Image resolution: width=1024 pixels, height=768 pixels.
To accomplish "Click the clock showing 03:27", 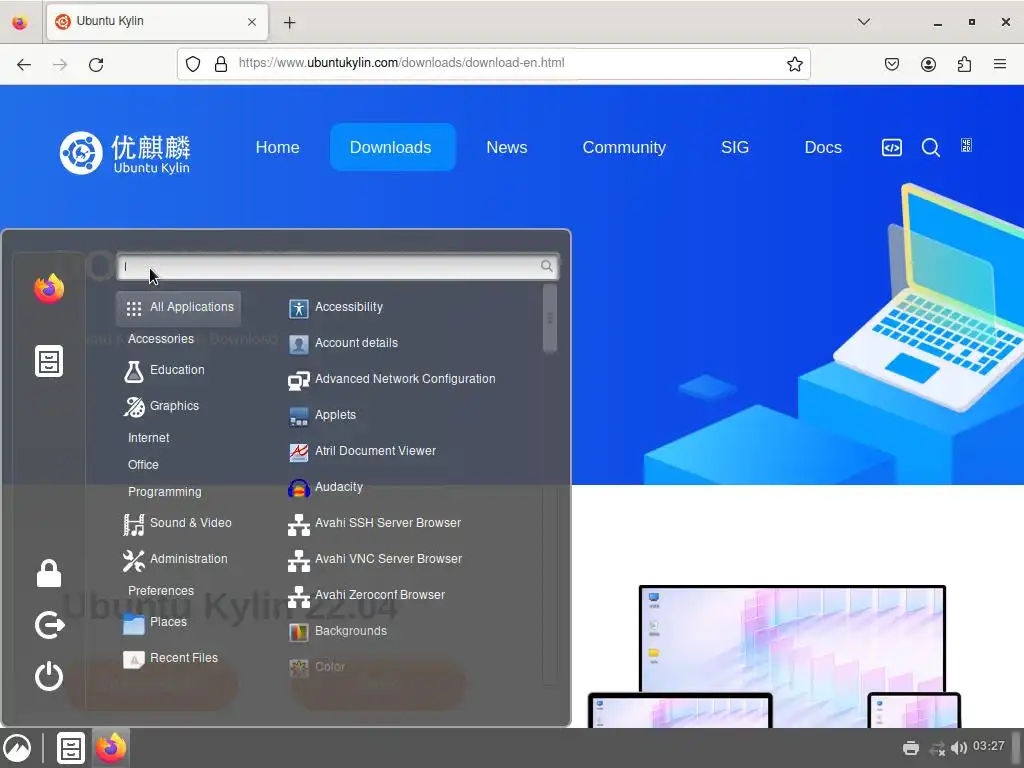I will pos(988,746).
